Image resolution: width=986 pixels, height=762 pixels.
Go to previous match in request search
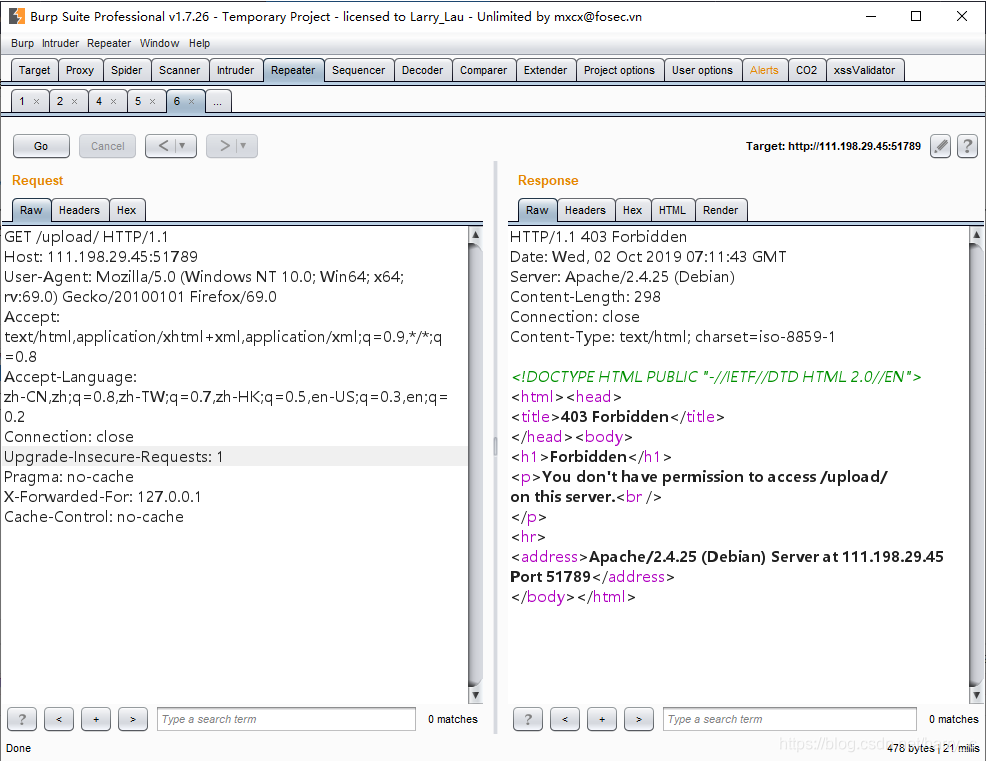coord(59,719)
